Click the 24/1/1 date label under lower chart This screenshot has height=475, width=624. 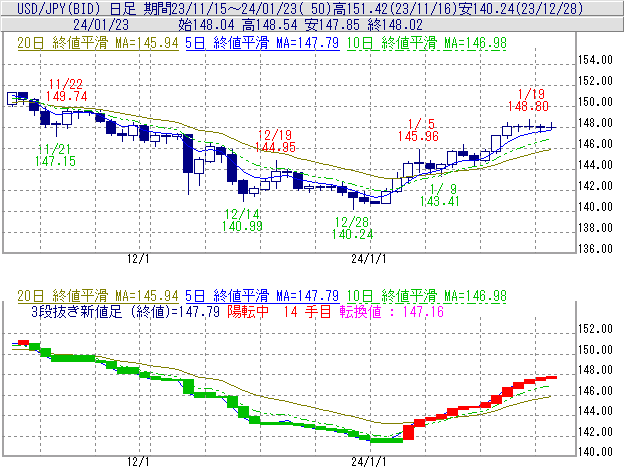369,462
